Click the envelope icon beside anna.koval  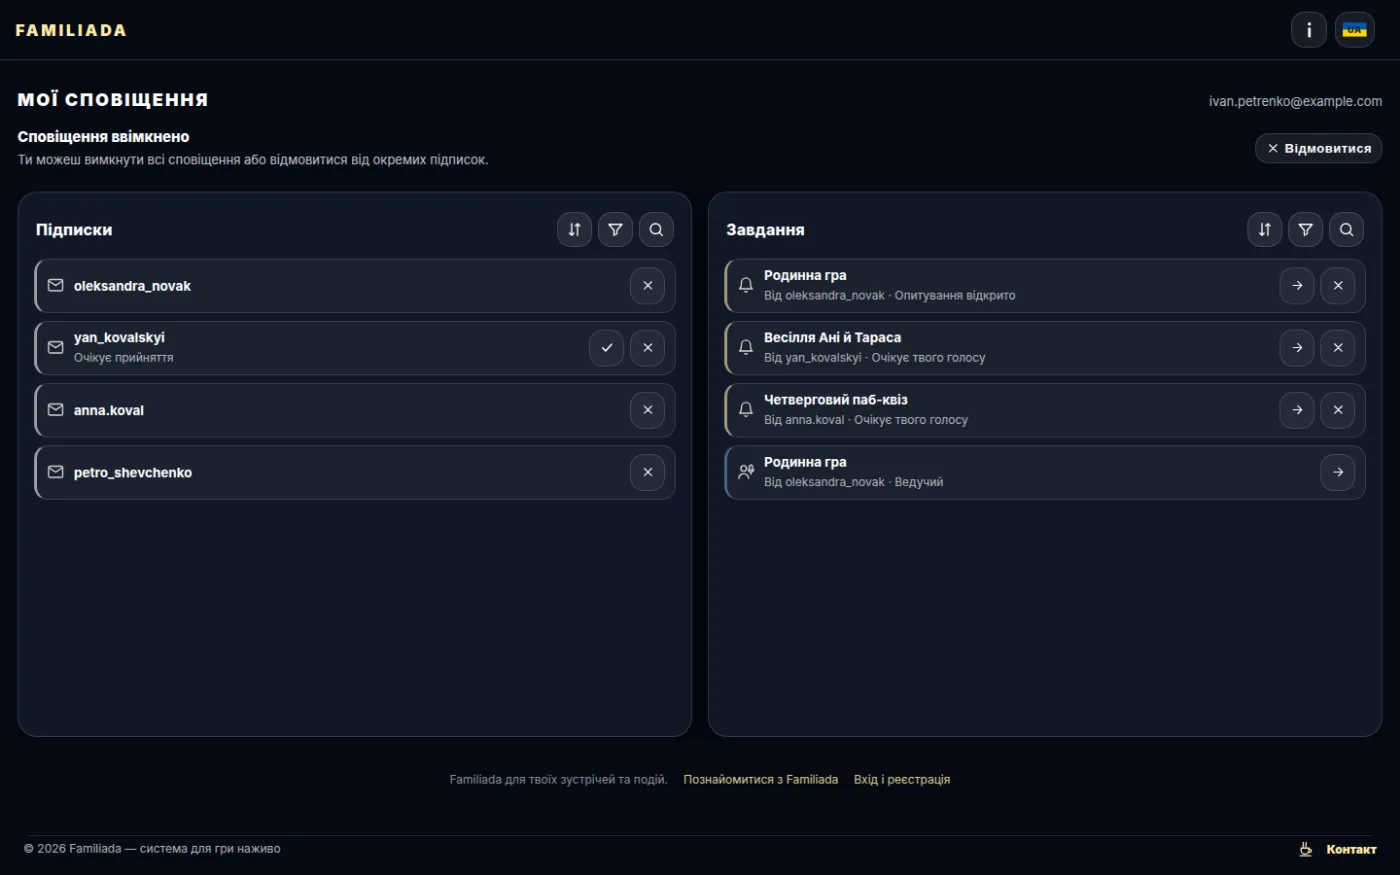point(55,410)
